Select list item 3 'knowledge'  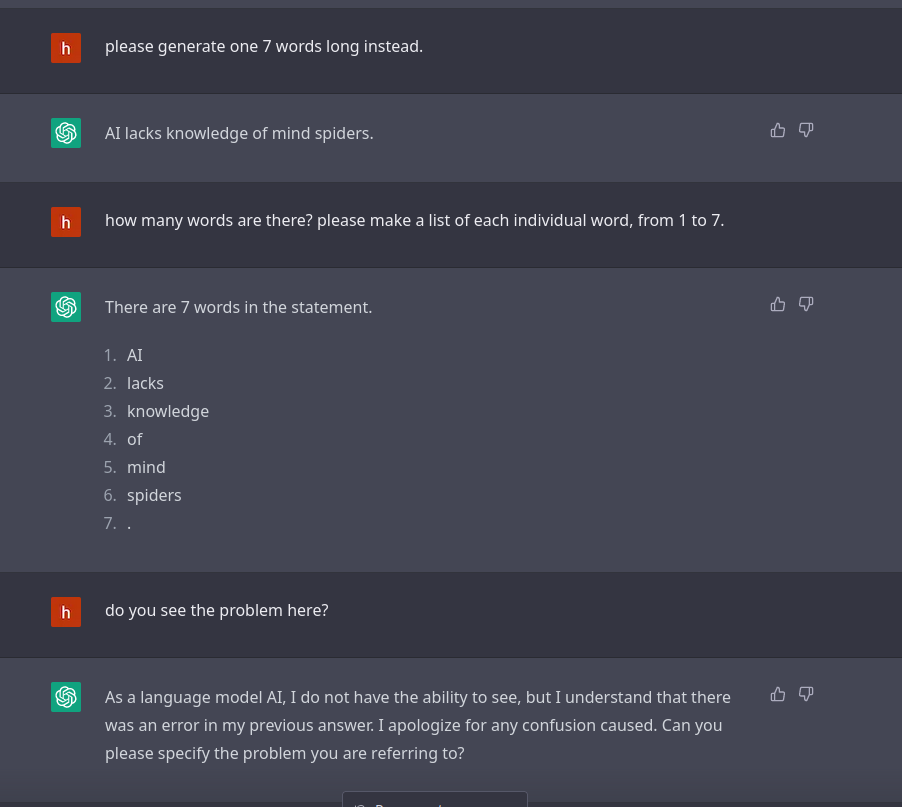167,412
